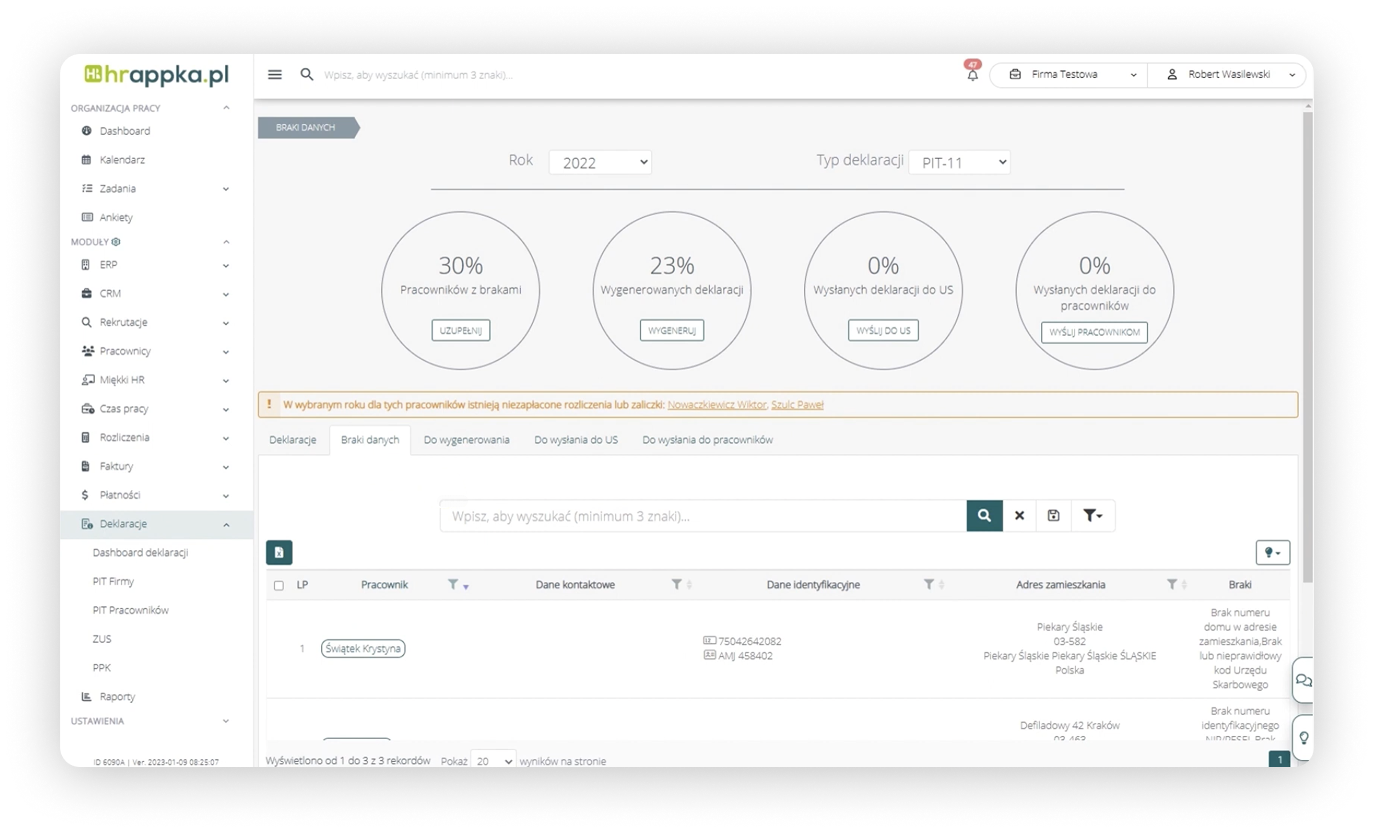The height and width of the screenshot is (833, 1374).
Task: Open the Firma Testowa company selector
Action: click(x=1068, y=75)
